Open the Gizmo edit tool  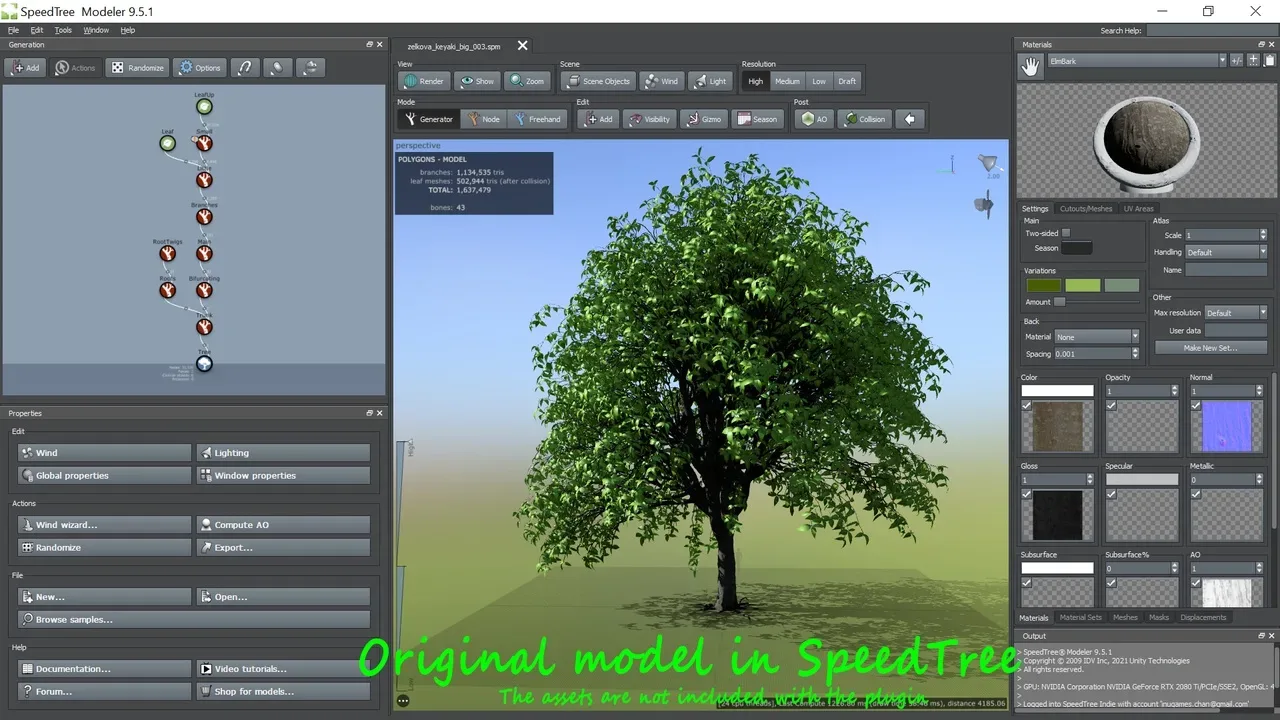click(704, 118)
